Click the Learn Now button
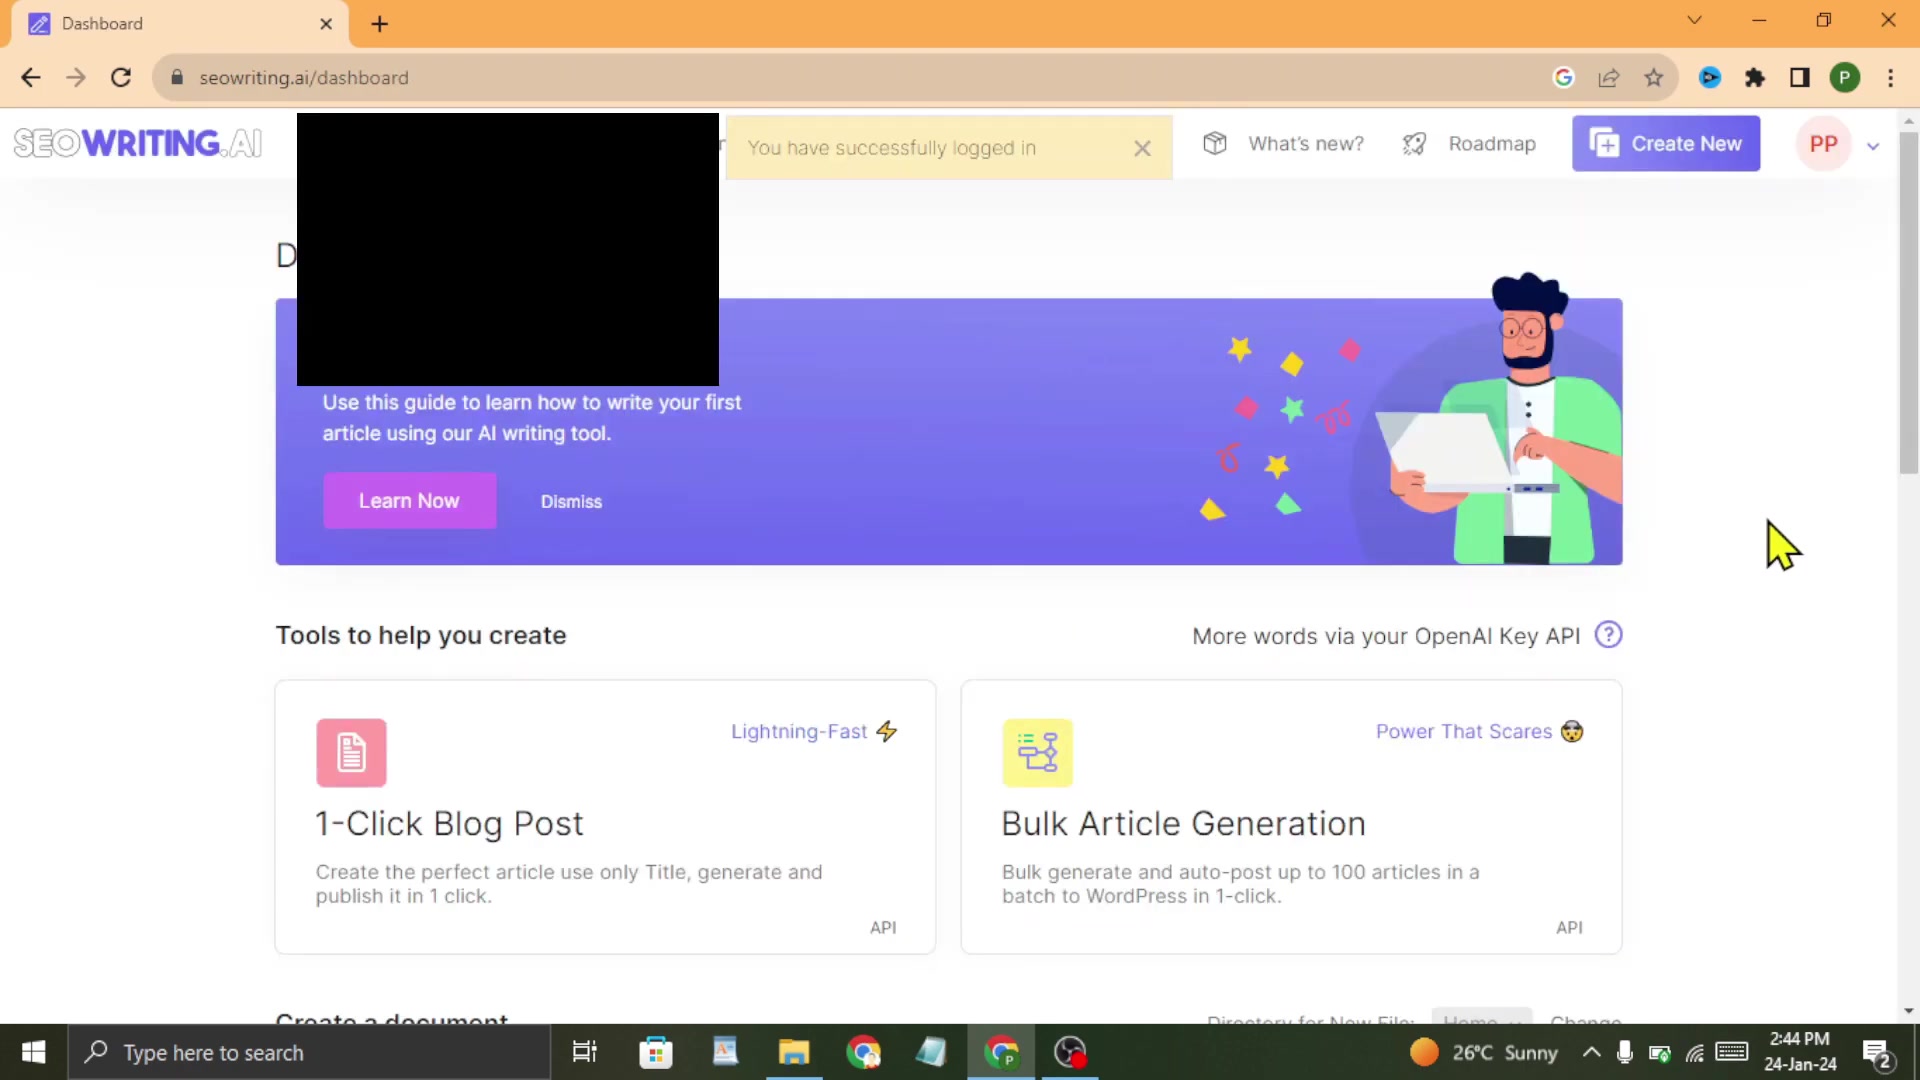 point(409,501)
